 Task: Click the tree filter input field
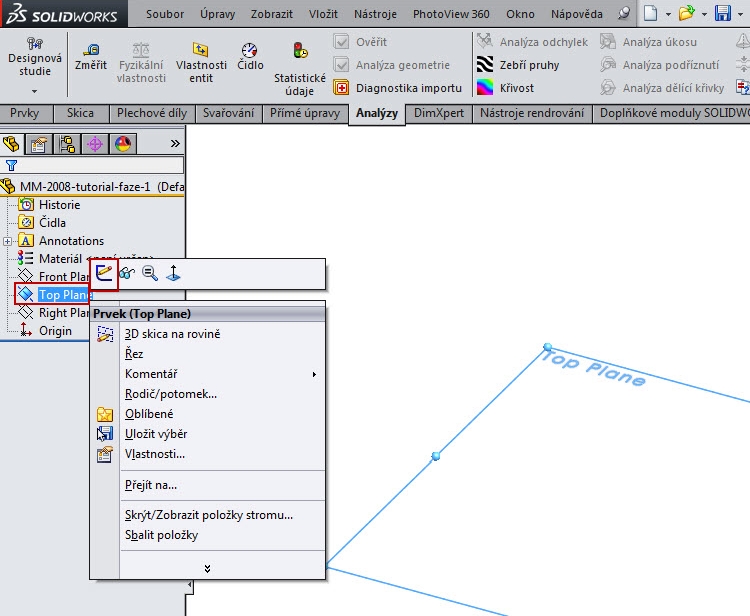click(93, 165)
